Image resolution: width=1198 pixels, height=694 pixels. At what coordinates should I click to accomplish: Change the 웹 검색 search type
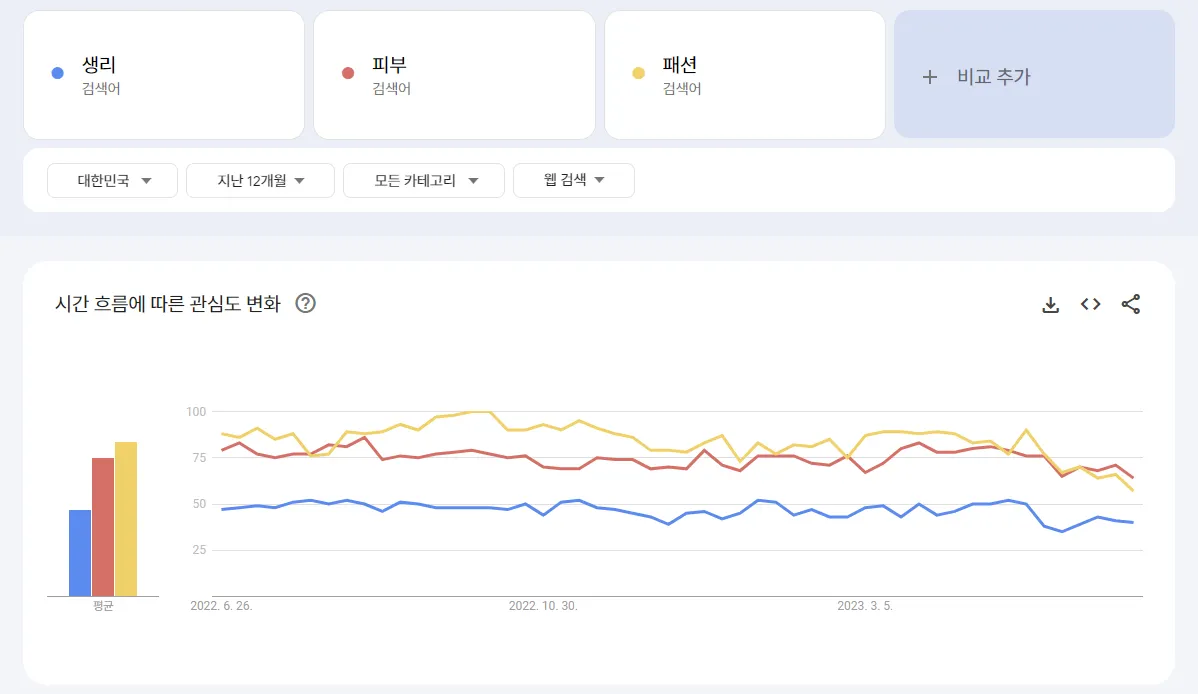pos(573,181)
